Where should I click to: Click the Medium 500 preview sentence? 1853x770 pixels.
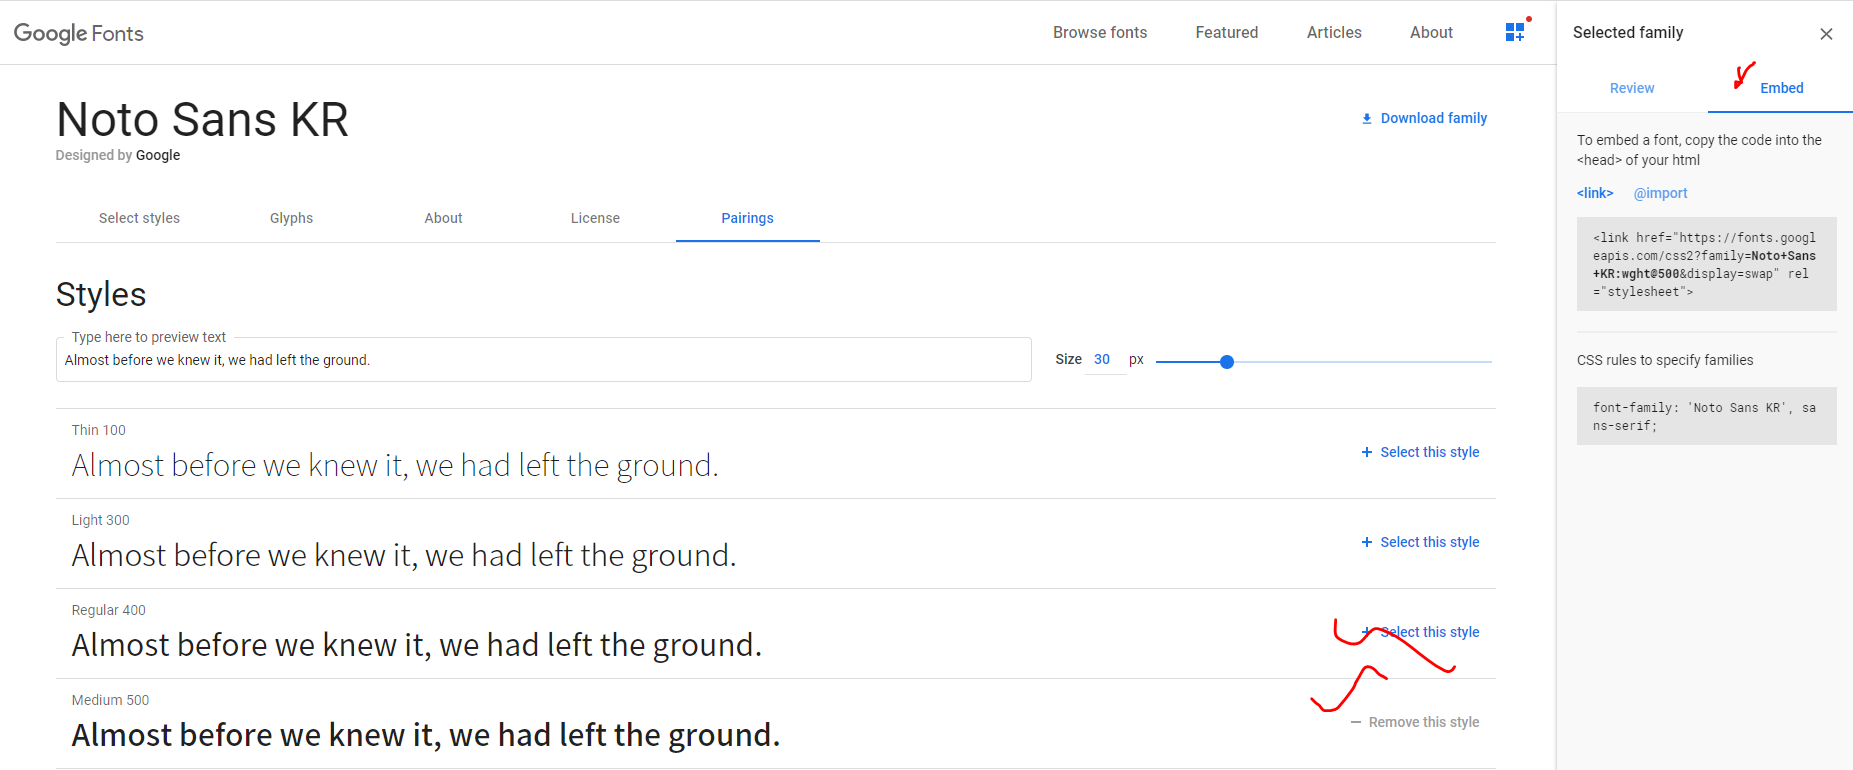(426, 736)
